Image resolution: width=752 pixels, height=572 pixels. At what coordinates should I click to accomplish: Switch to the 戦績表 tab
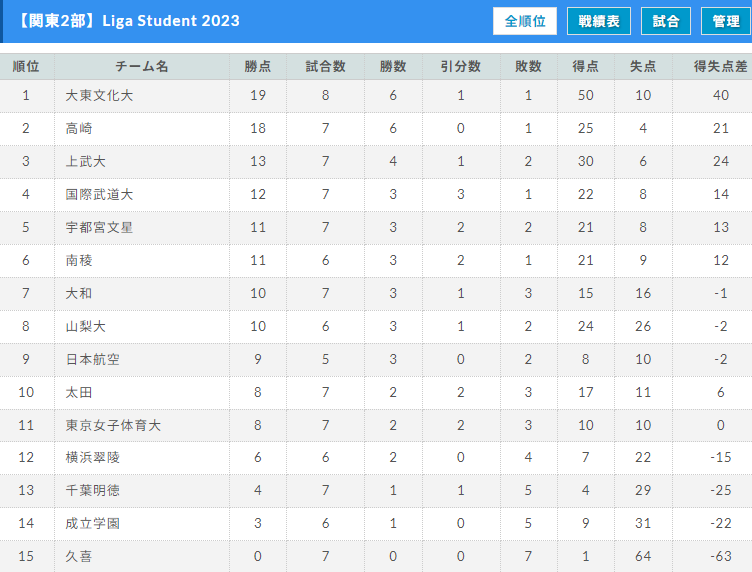click(x=599, y=21)
